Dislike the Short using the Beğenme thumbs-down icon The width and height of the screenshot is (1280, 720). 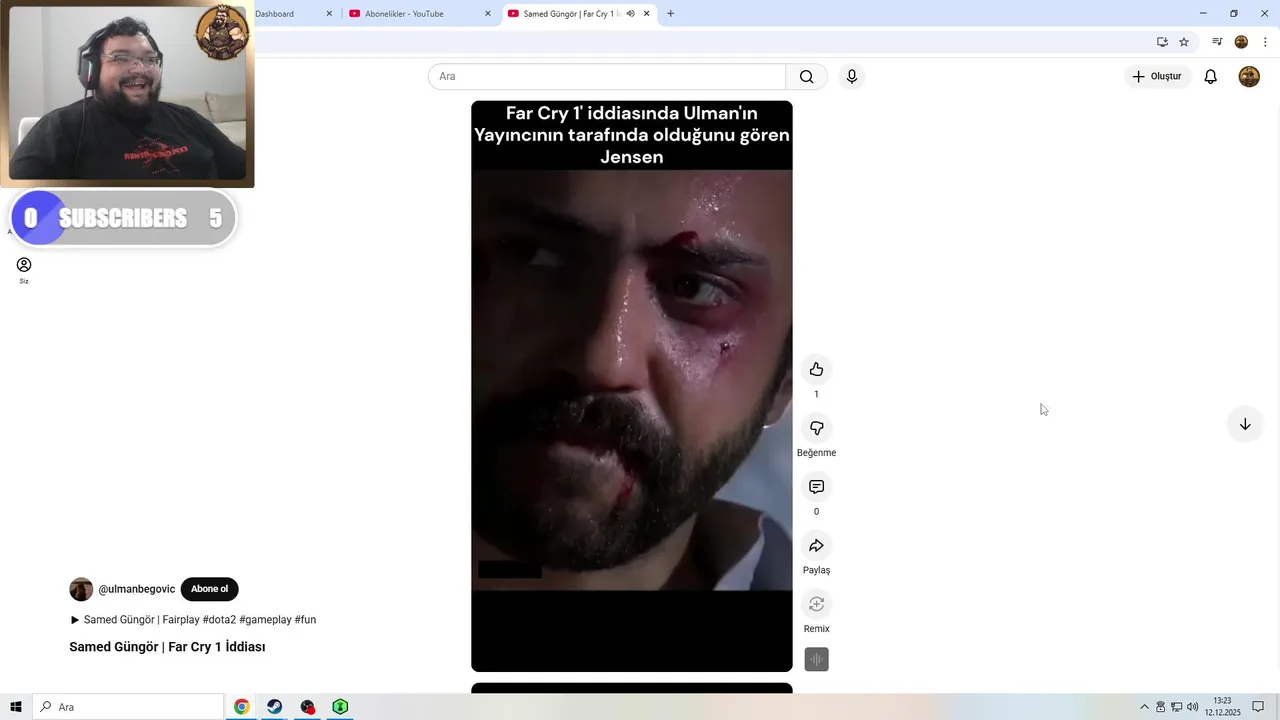(x=816, y=428)
